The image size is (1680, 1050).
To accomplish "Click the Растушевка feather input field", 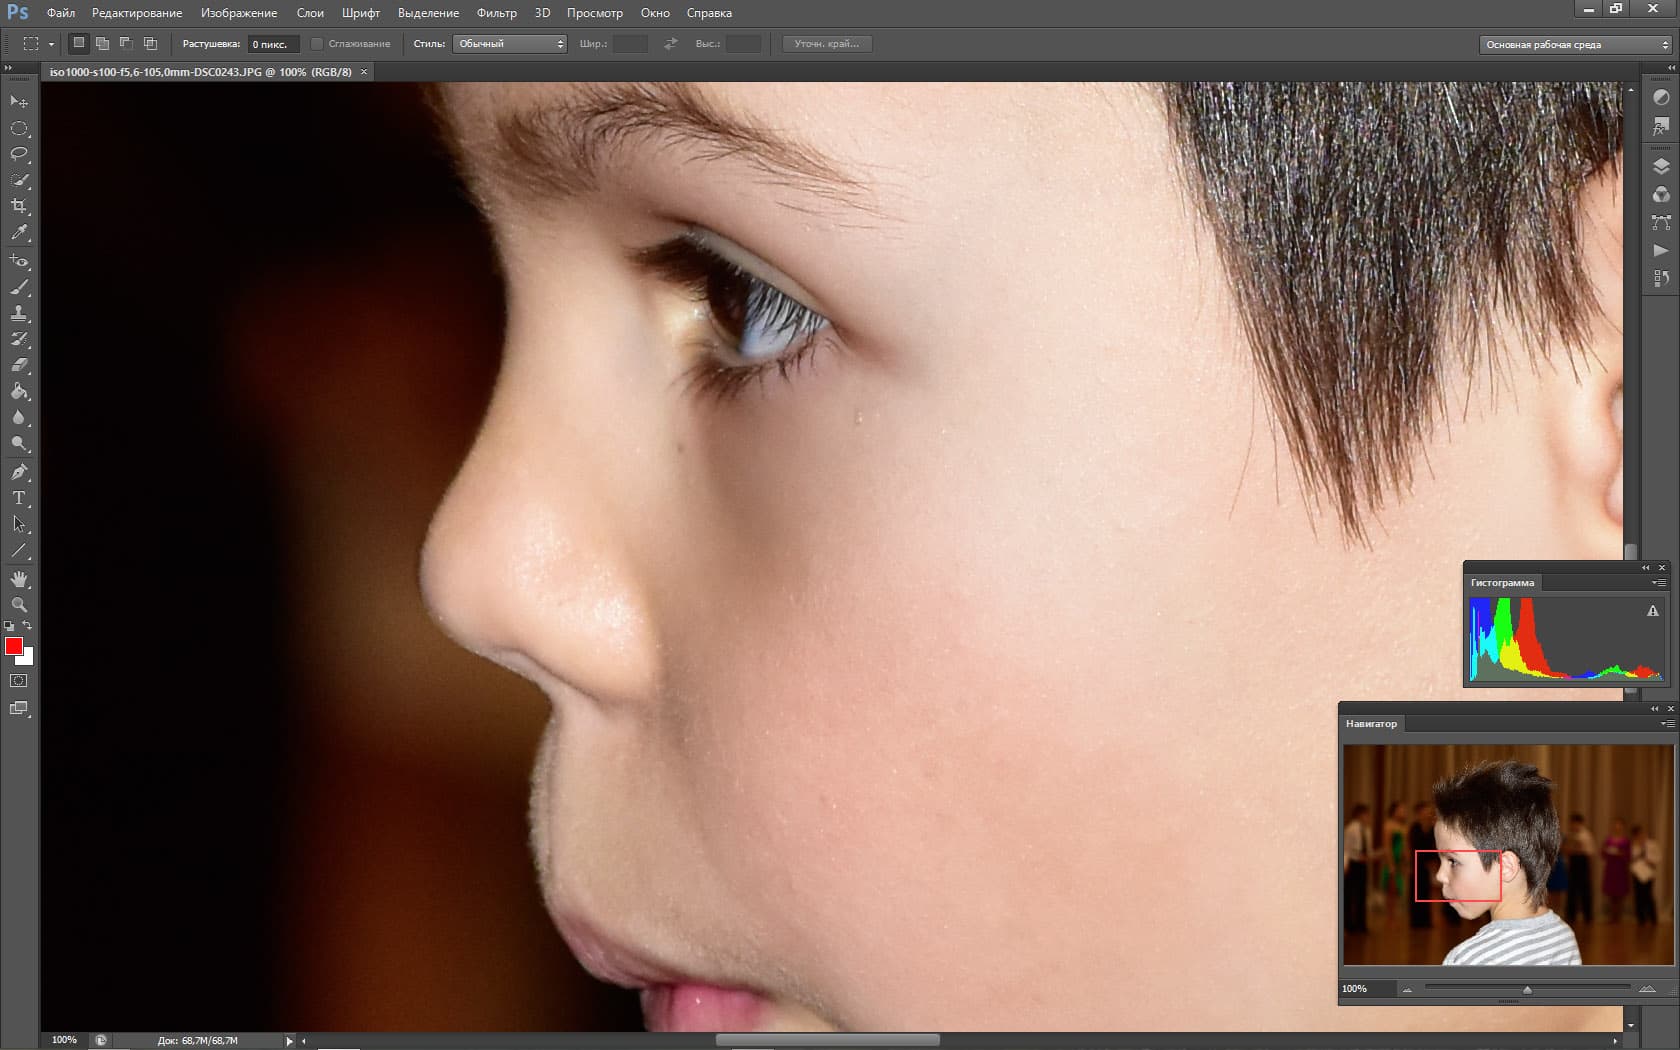I will 273,44.
